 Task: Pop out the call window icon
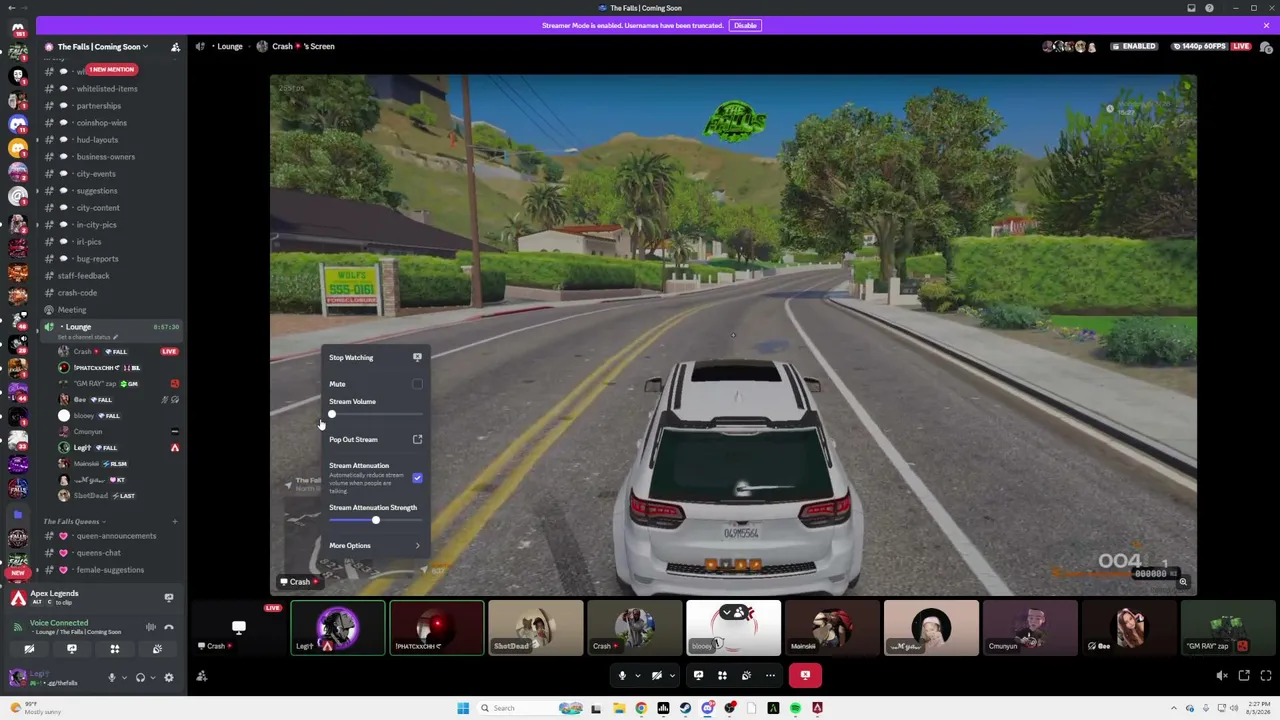[1244, 676]
